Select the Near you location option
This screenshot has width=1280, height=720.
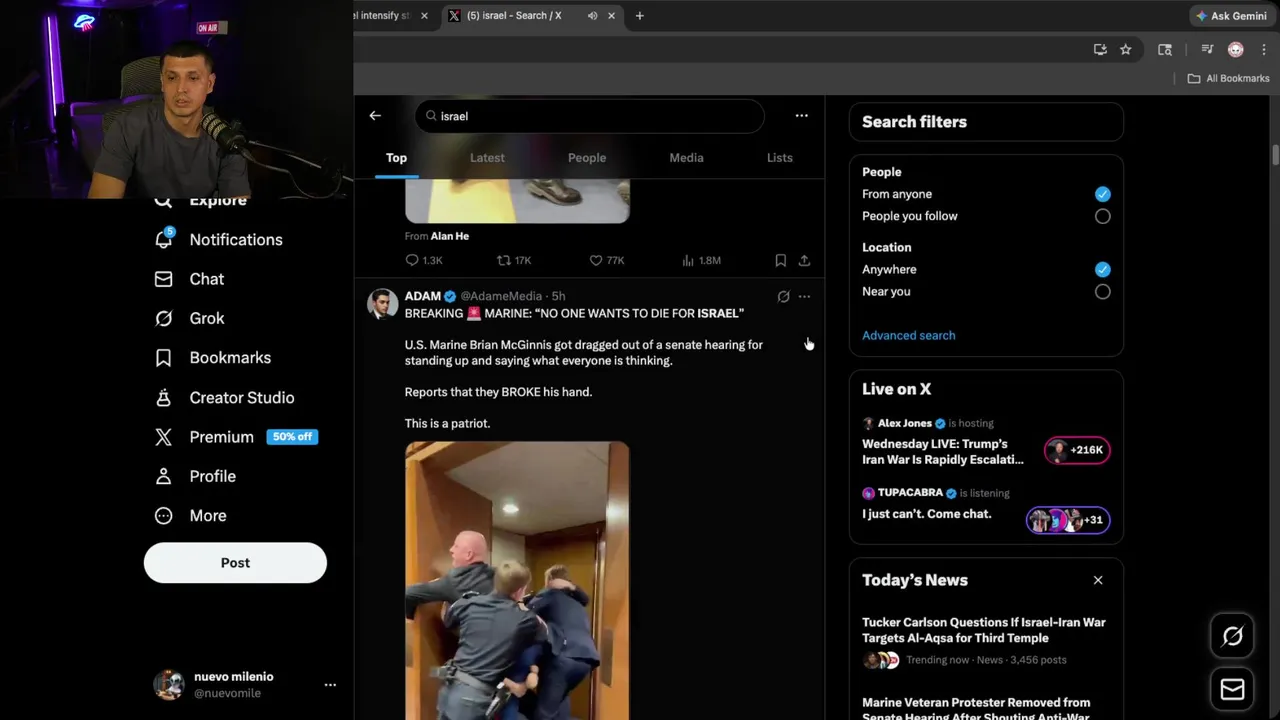(1102, 291)
